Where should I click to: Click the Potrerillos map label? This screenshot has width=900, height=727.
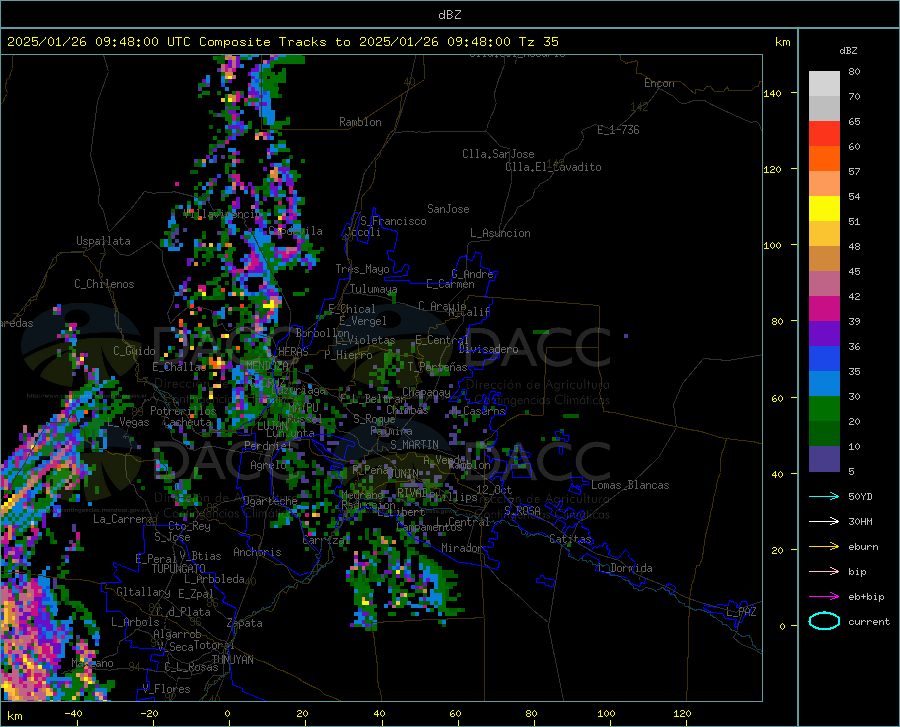(183, 411)
